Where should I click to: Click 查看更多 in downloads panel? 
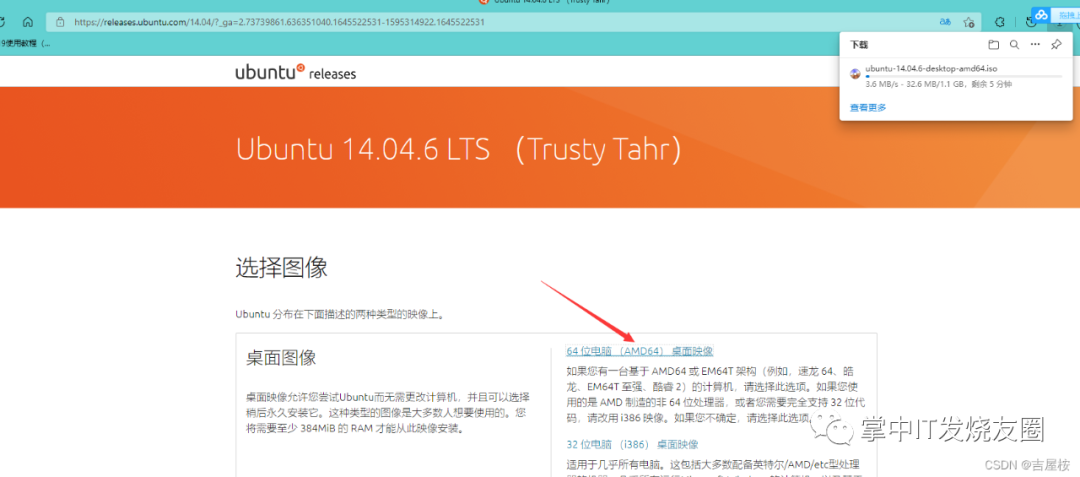[x=868, y=107]
